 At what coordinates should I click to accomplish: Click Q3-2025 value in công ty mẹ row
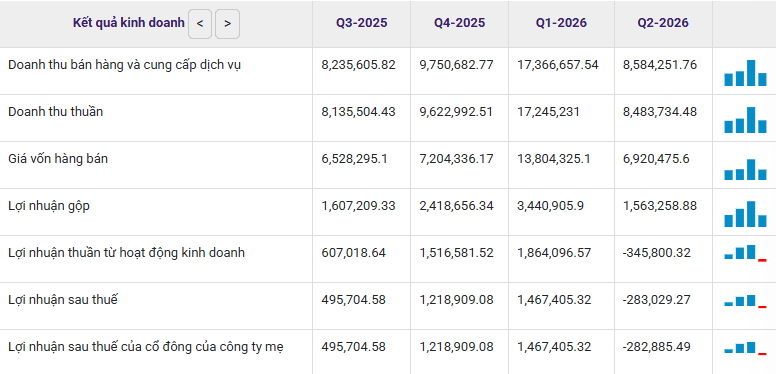(353, 347)
